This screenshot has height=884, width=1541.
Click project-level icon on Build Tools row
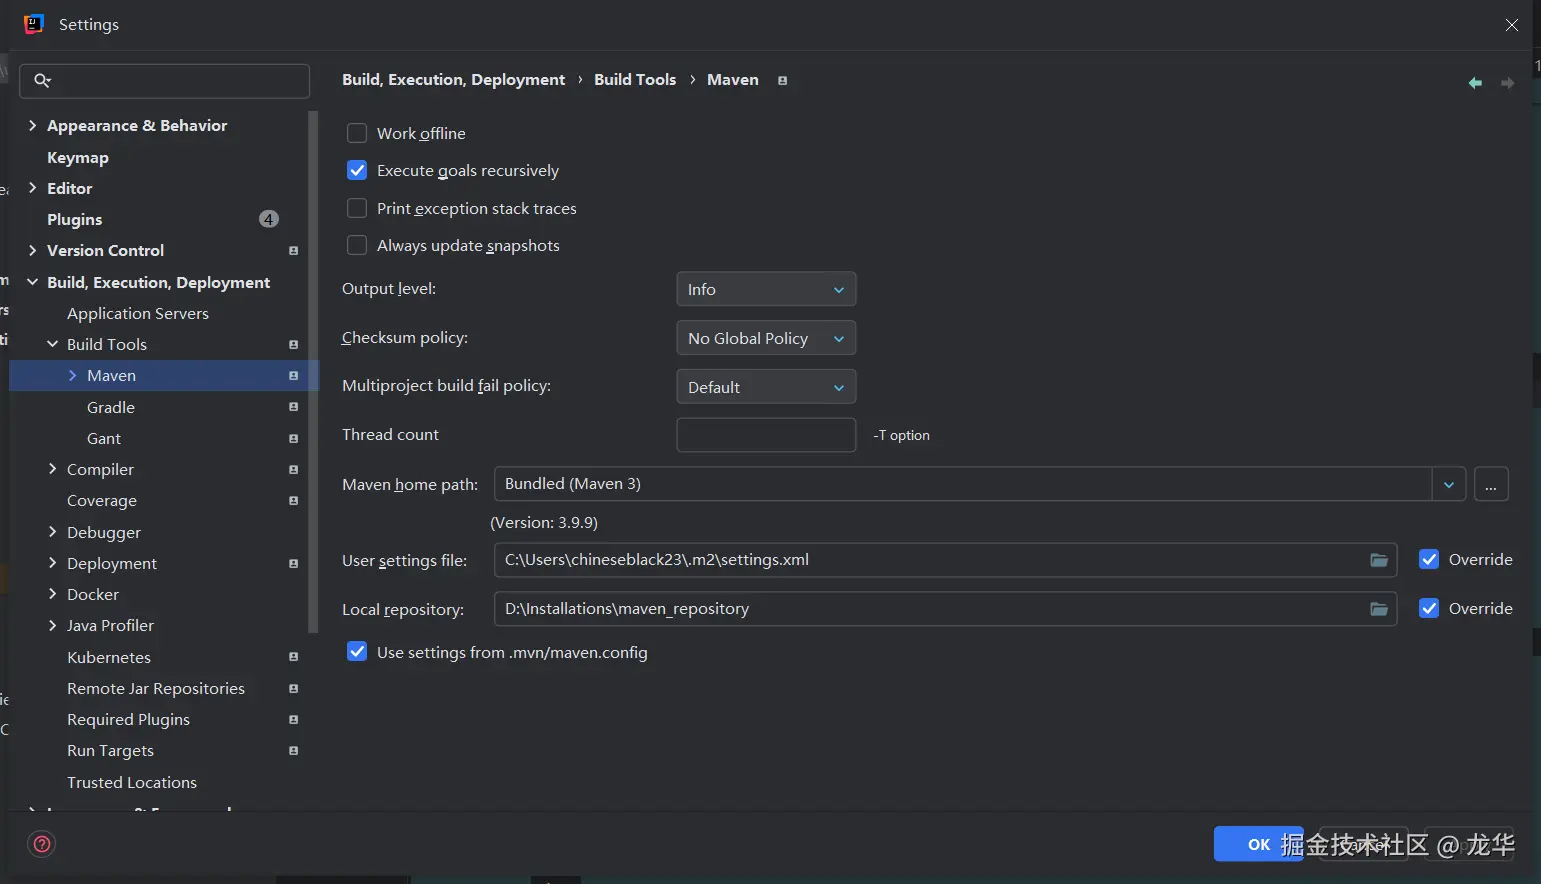[x=293, y=345]
